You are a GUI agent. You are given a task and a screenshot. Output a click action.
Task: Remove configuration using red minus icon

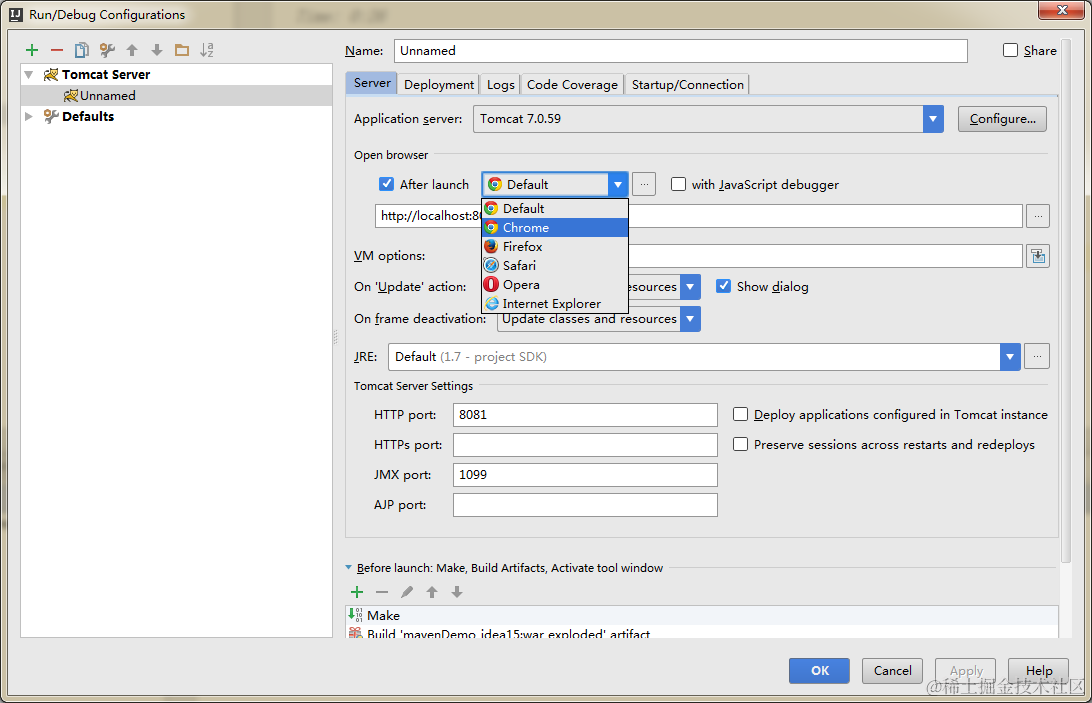coord(56,49)
